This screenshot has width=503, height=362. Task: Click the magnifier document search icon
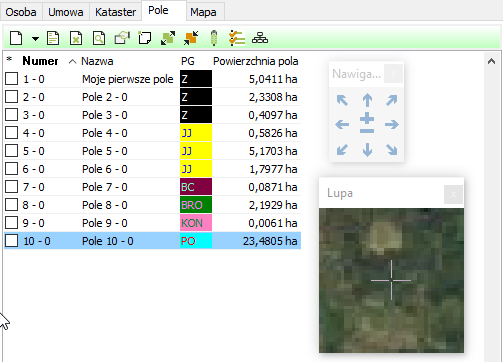(x=99, y=38)
